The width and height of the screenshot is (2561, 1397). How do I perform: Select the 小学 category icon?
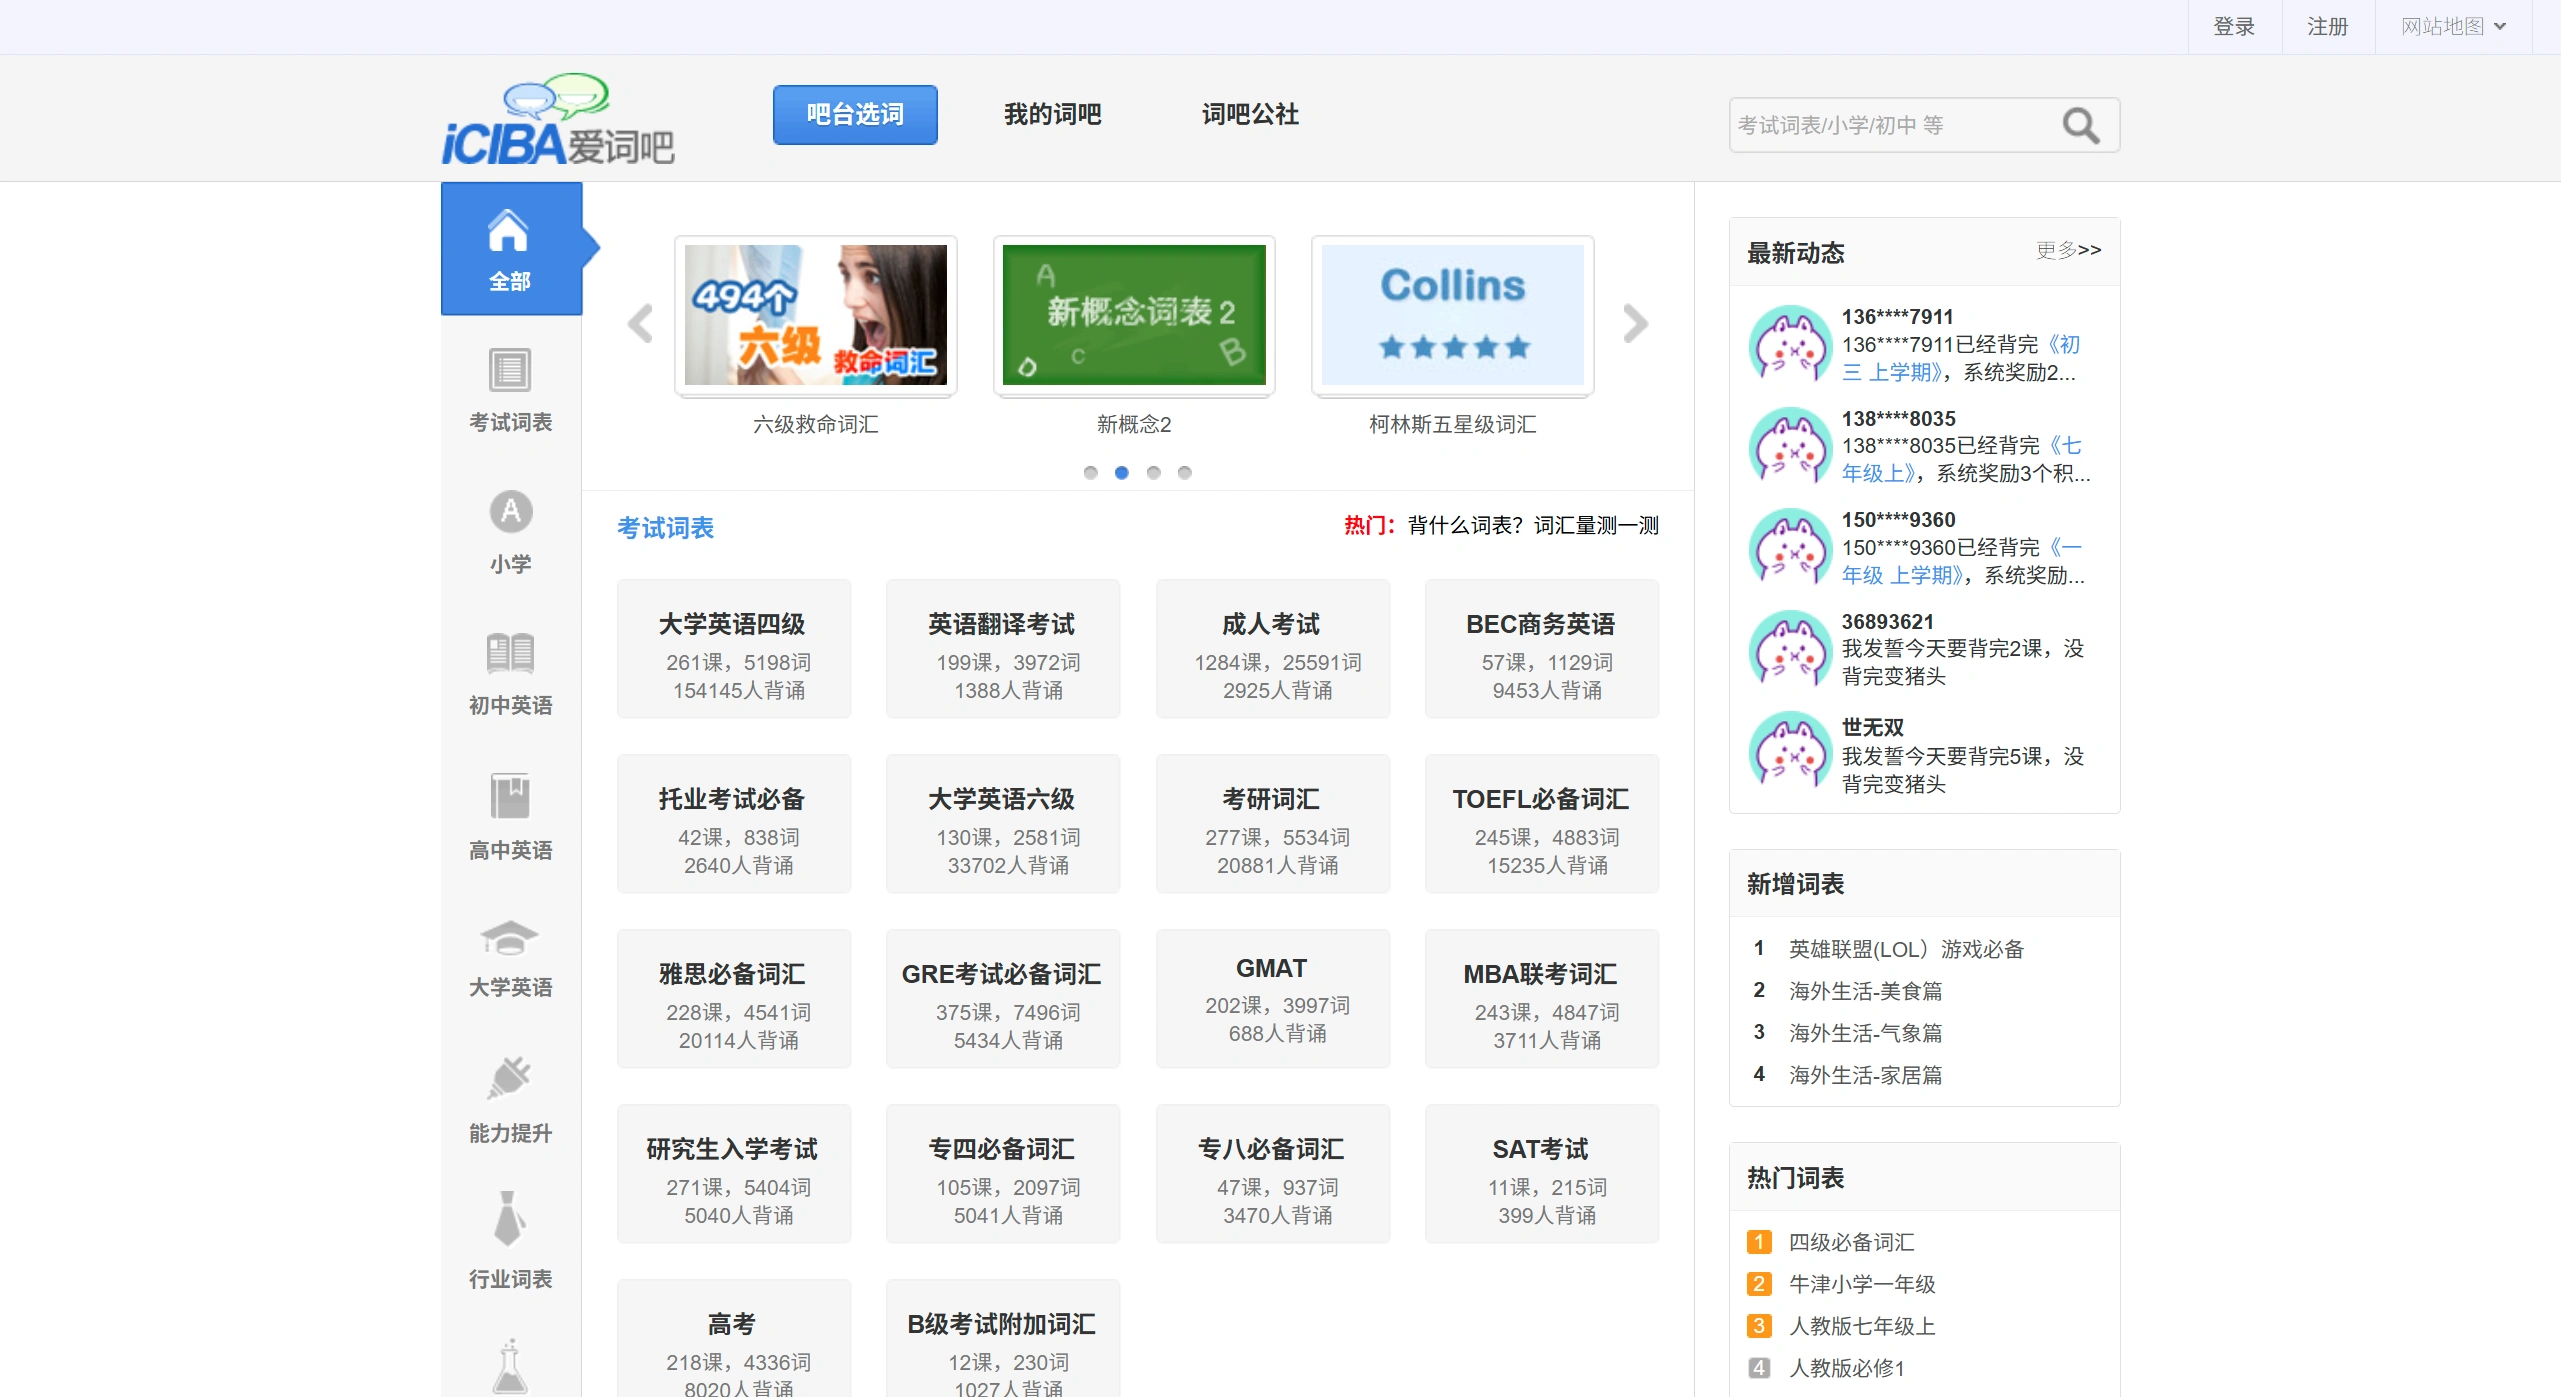510,512
